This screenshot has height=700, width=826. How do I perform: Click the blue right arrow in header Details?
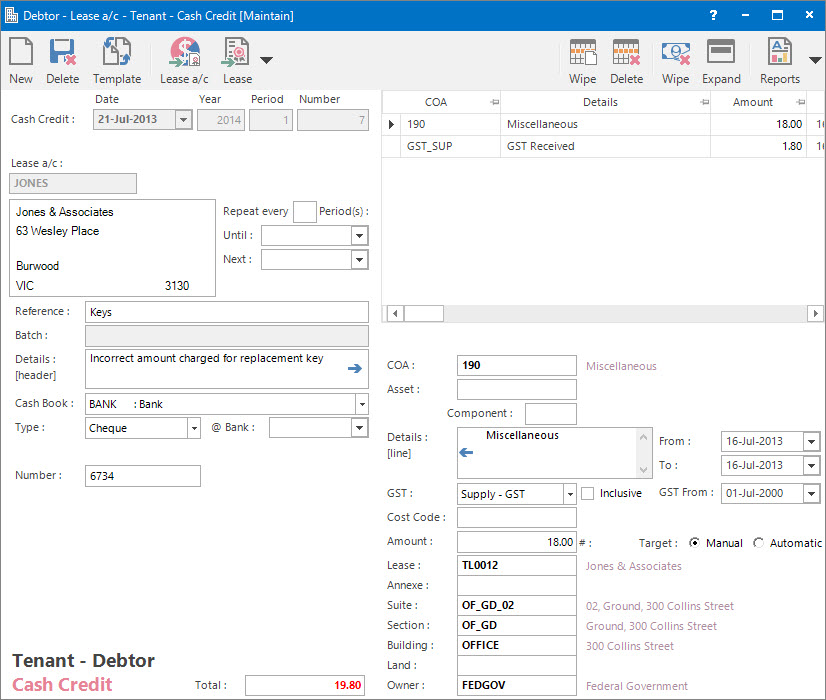[x=355, y=368]
